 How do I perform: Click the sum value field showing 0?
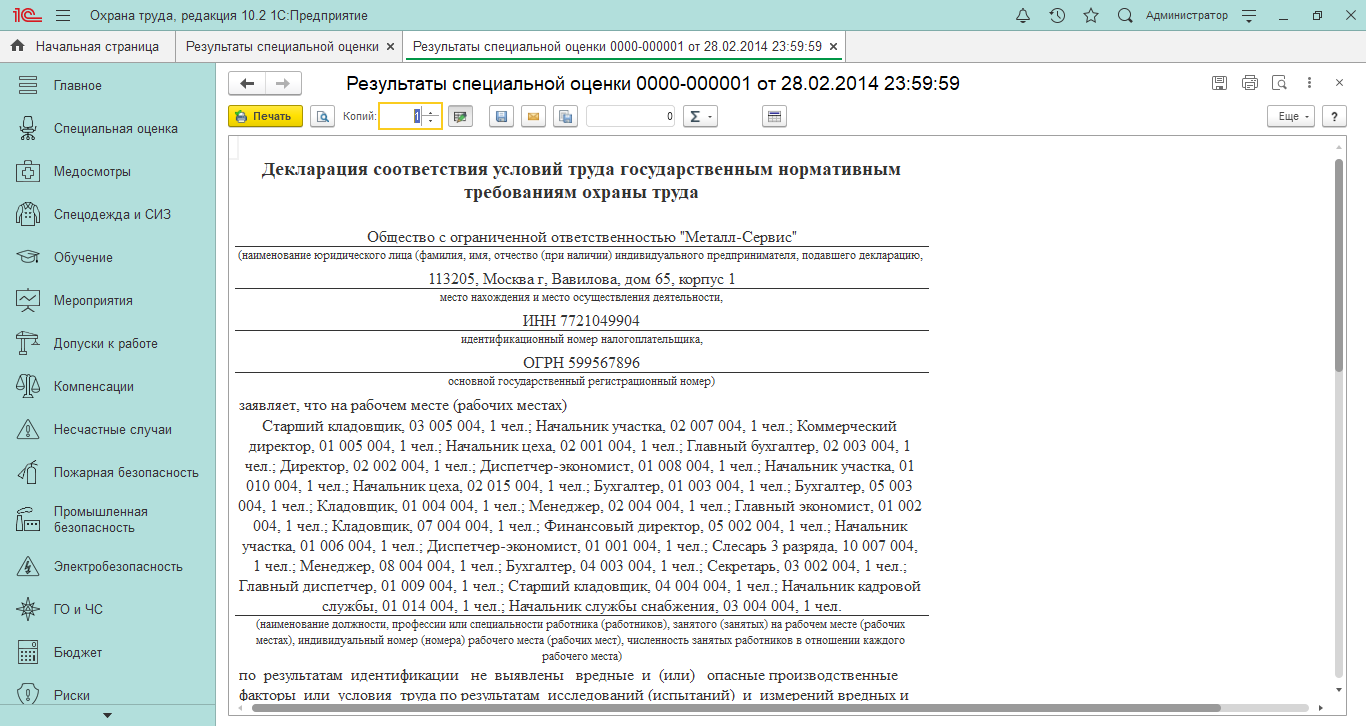(x=632, y=117)
